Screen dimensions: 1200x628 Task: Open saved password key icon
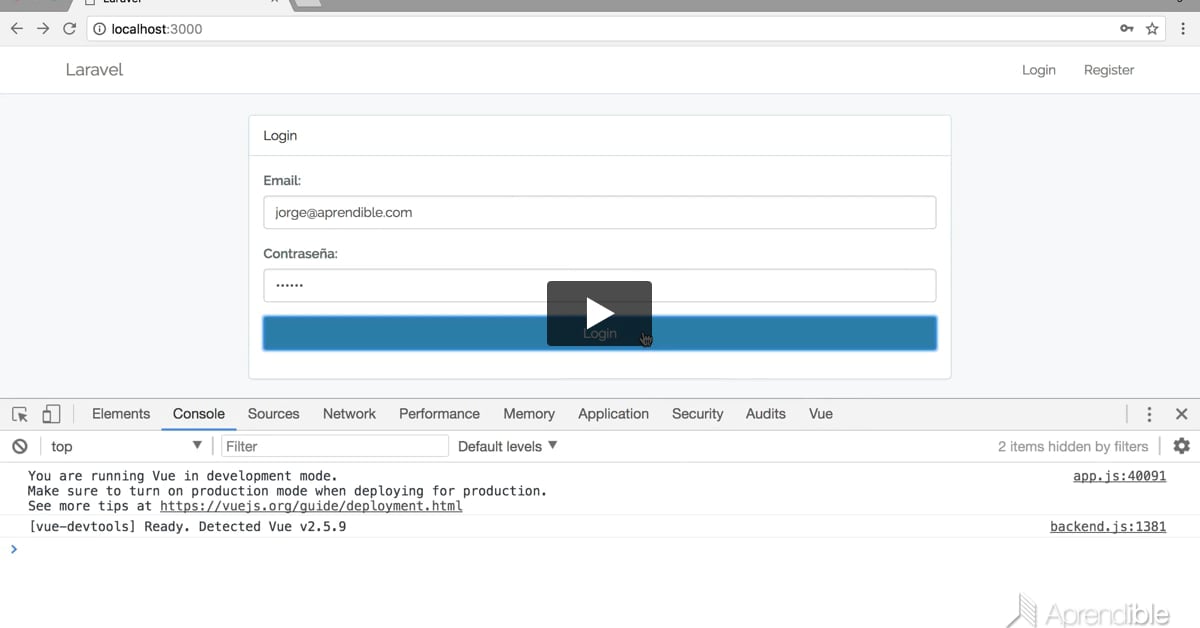(1127, 29)
